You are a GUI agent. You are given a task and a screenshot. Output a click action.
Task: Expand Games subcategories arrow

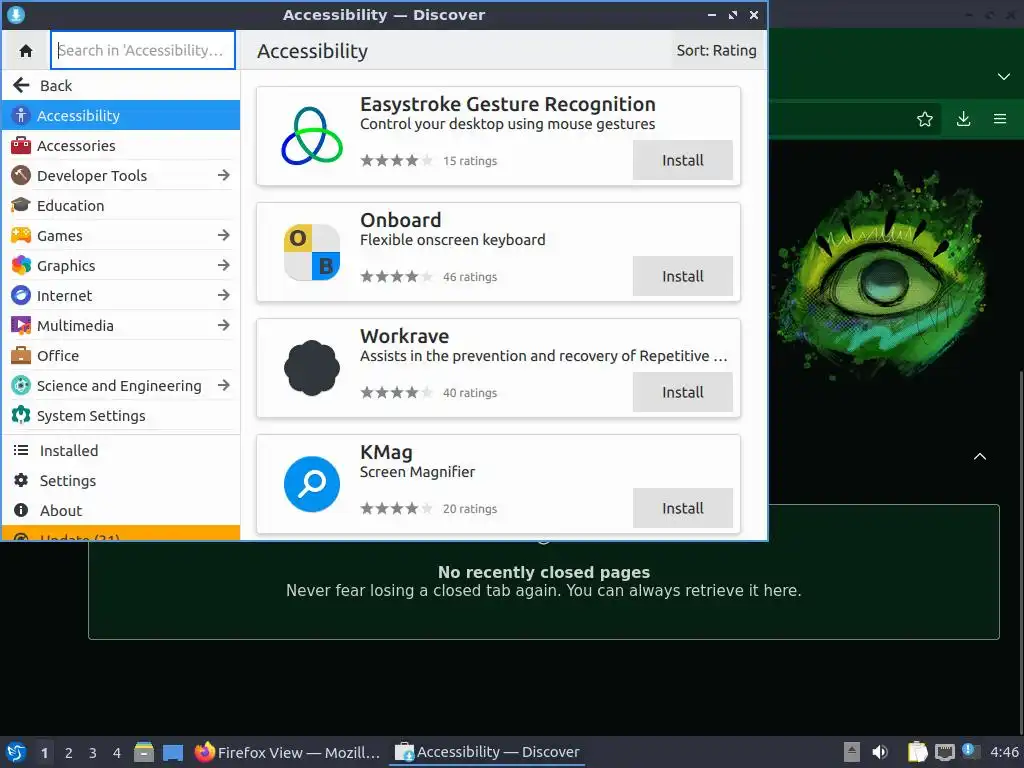coord(224,235)
